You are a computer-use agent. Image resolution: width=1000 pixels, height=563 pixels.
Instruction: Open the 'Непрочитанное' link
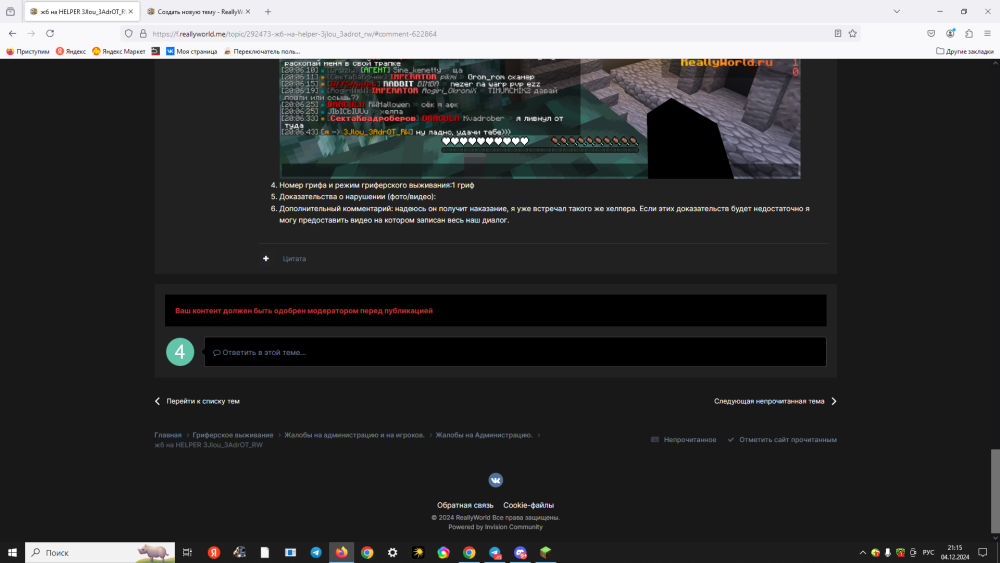click(684, 440)
